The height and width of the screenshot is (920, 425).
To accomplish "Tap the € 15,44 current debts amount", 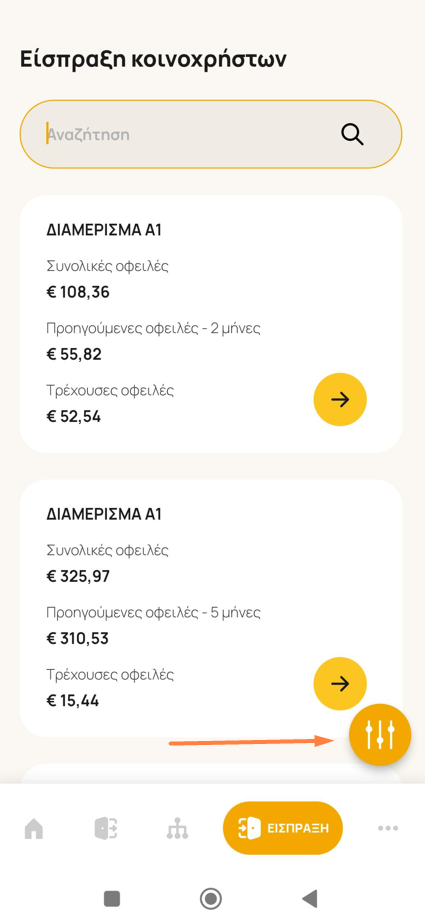I will pyautogui.click(x=73, y=701).
